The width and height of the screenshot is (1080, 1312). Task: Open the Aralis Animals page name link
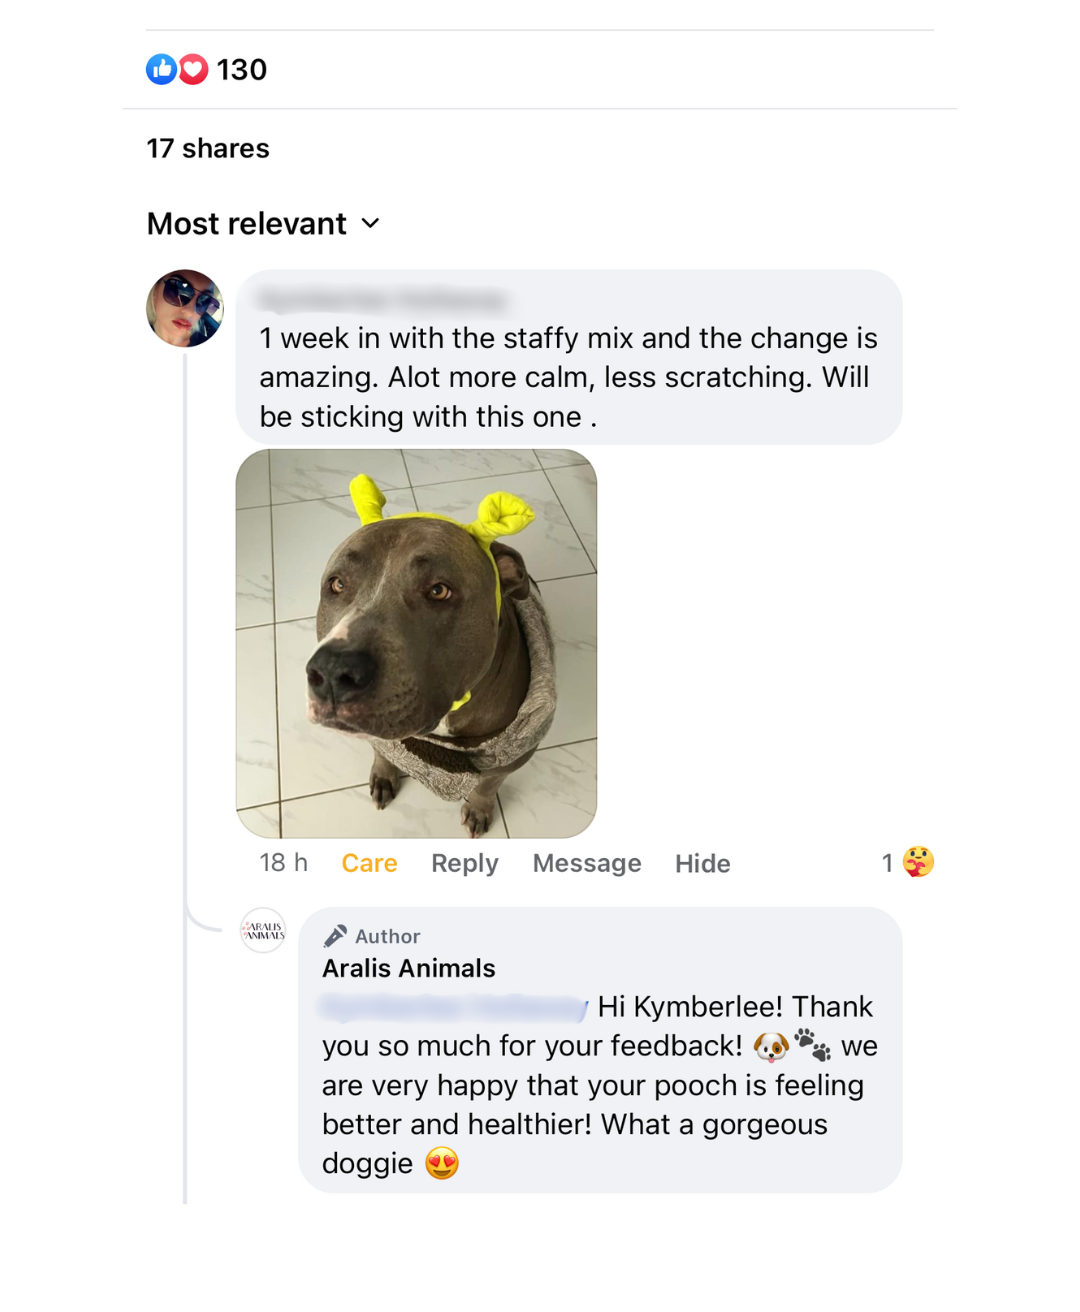pos(408,968)
